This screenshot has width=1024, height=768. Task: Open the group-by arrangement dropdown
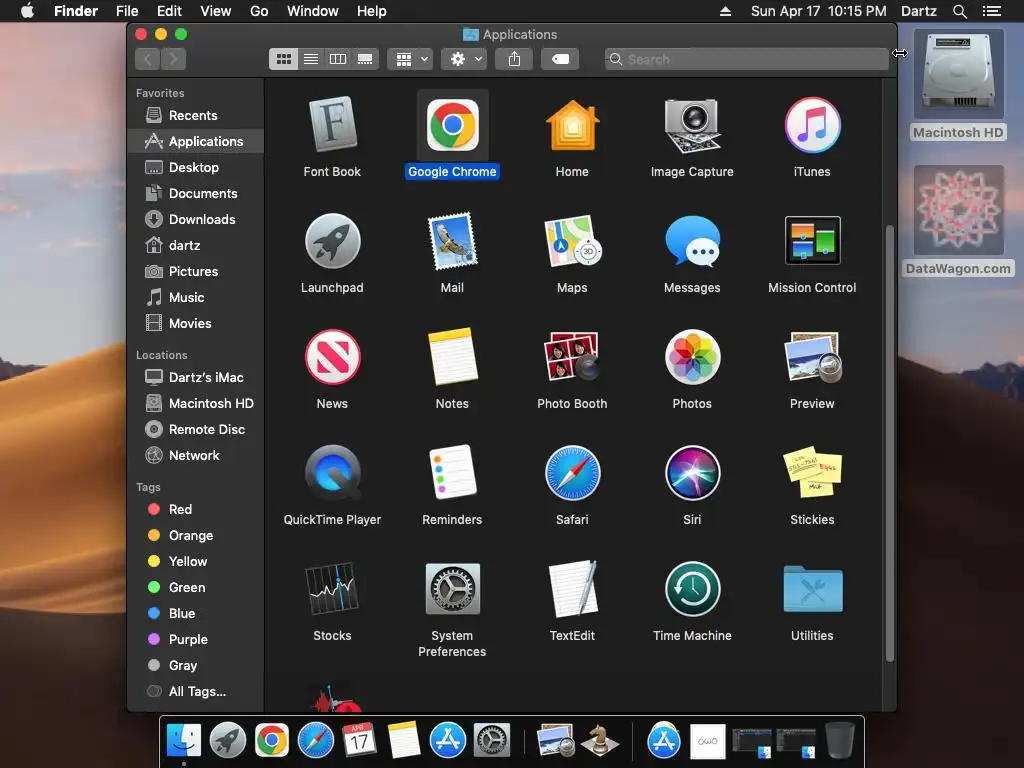410,59
